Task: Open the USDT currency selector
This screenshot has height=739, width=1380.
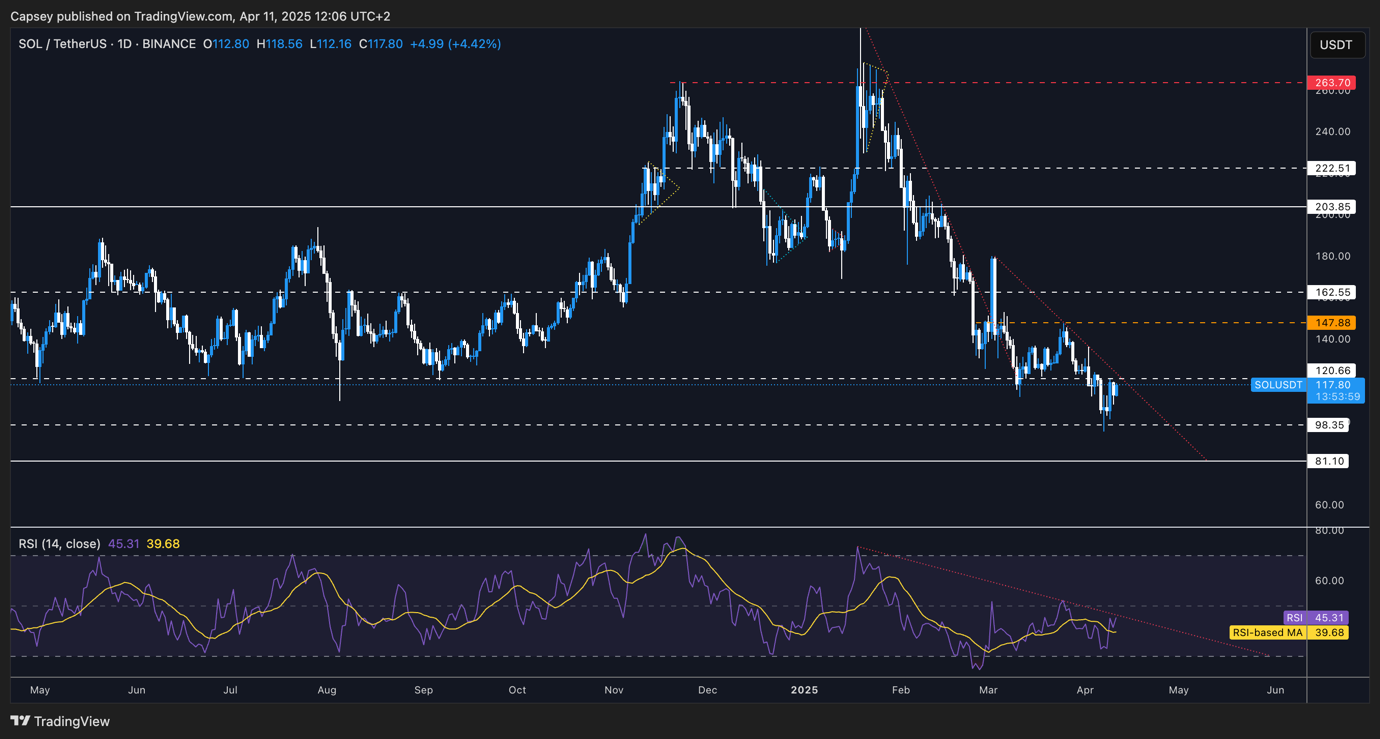Action: [x=1336, y=45]
